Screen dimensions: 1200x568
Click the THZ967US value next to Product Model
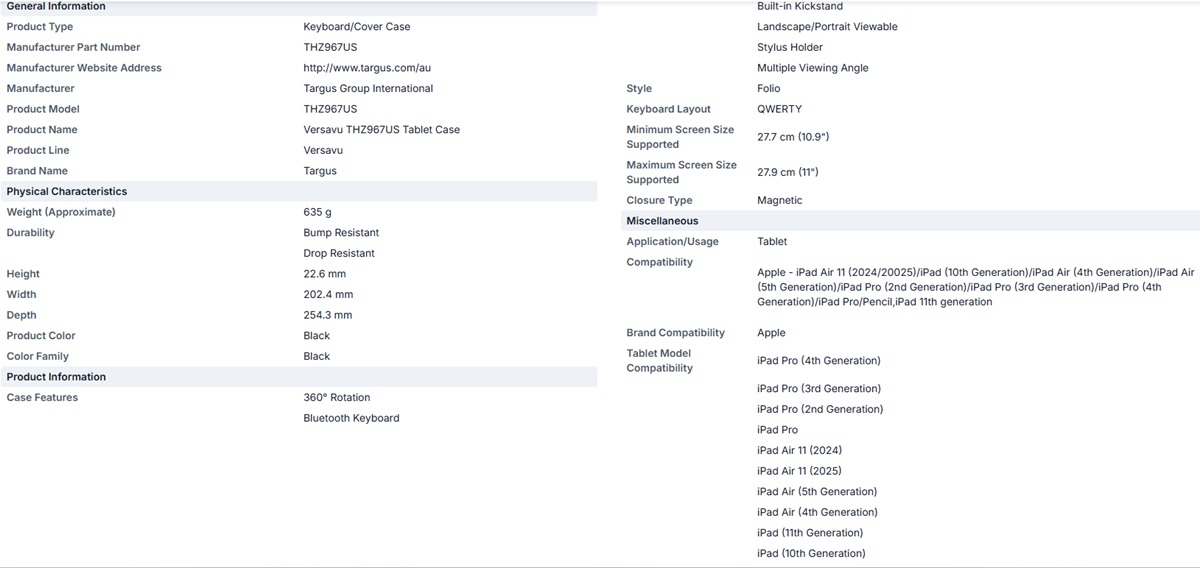[330, 109]
